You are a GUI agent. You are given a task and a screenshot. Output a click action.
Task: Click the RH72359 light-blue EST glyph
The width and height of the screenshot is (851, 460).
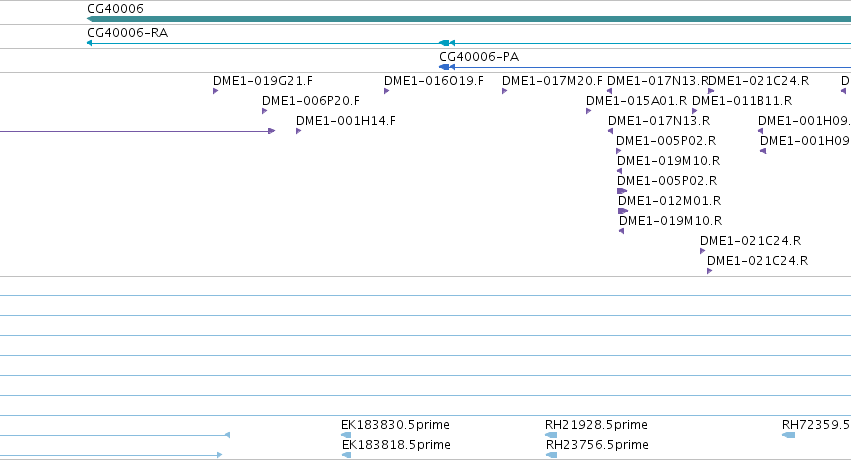click(789, 435)
